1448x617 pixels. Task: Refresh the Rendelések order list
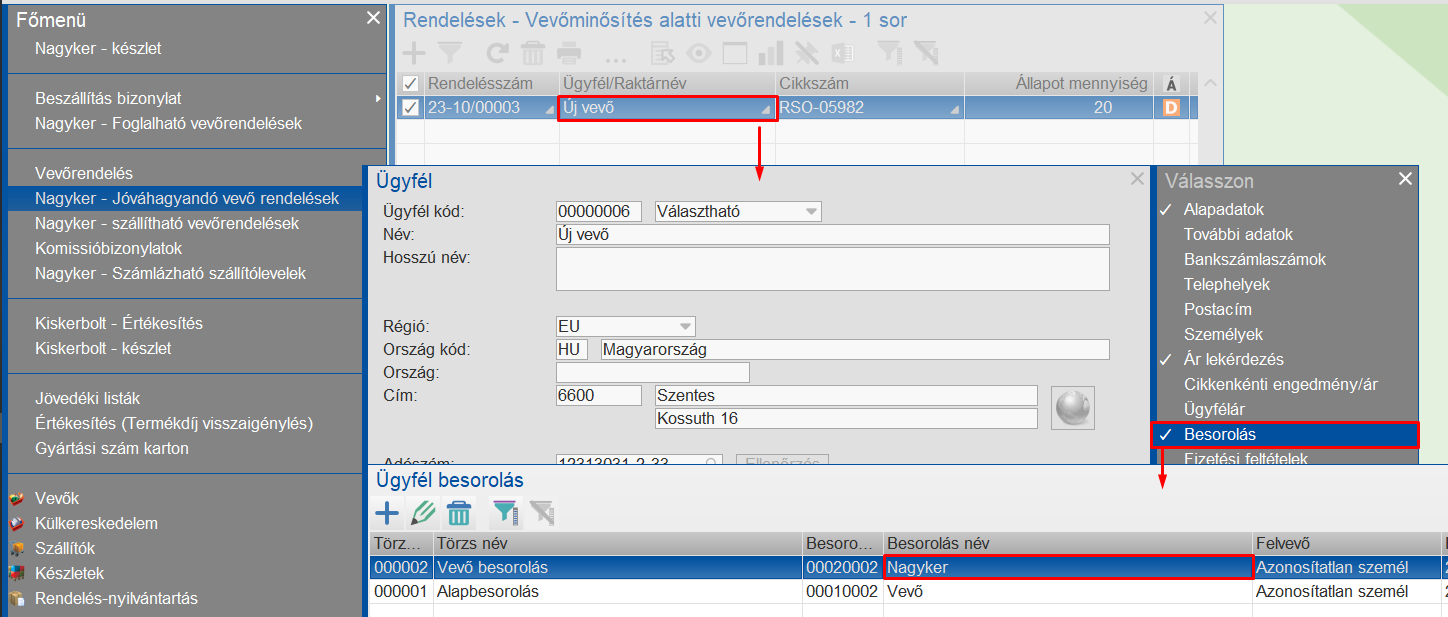pyautogui.click(x=497, y=53)
